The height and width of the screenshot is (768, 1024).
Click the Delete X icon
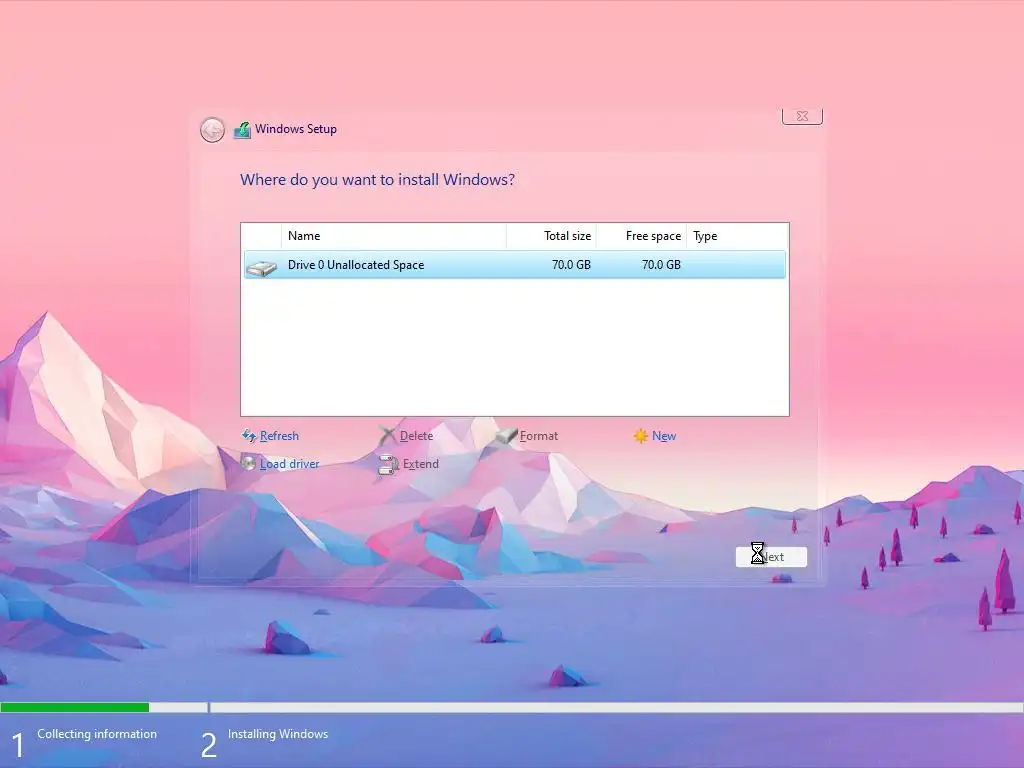pyautogui.click(x=388, y=436)
